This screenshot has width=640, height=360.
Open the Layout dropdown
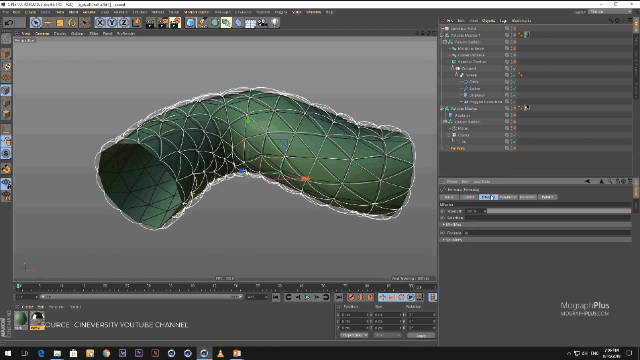[609, 12]
